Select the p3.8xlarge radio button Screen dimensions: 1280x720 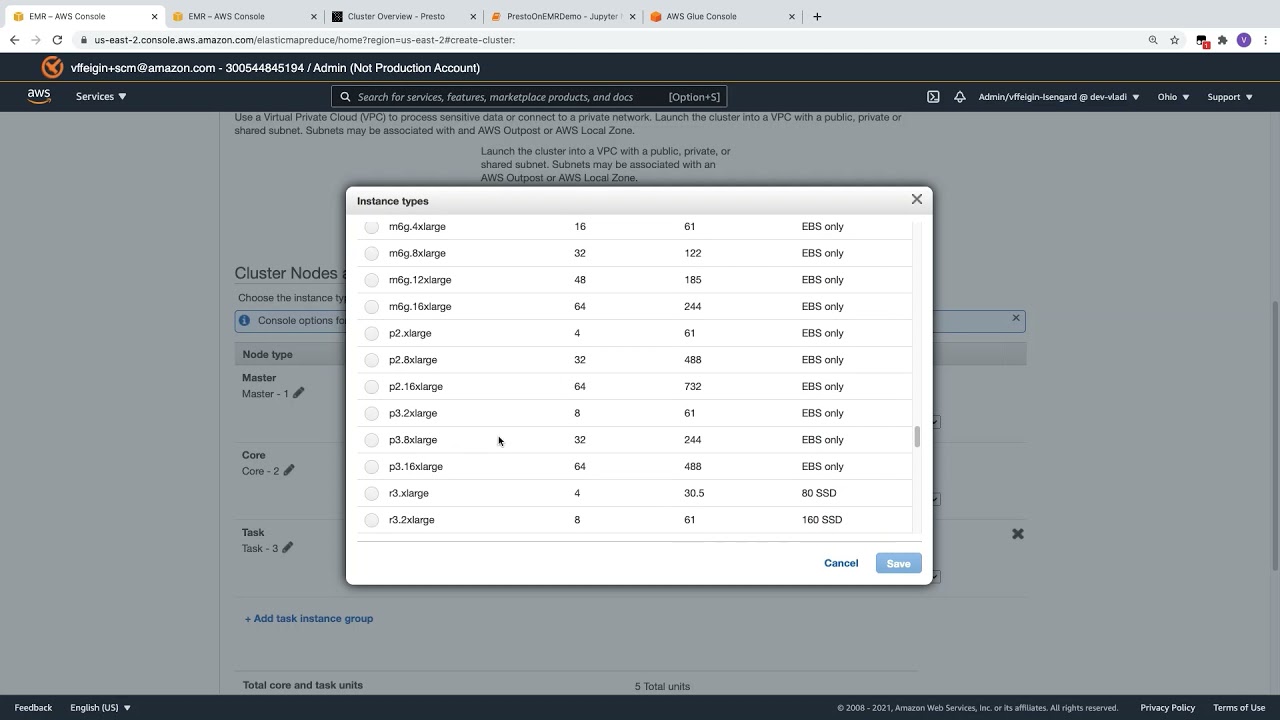point(372,440)
